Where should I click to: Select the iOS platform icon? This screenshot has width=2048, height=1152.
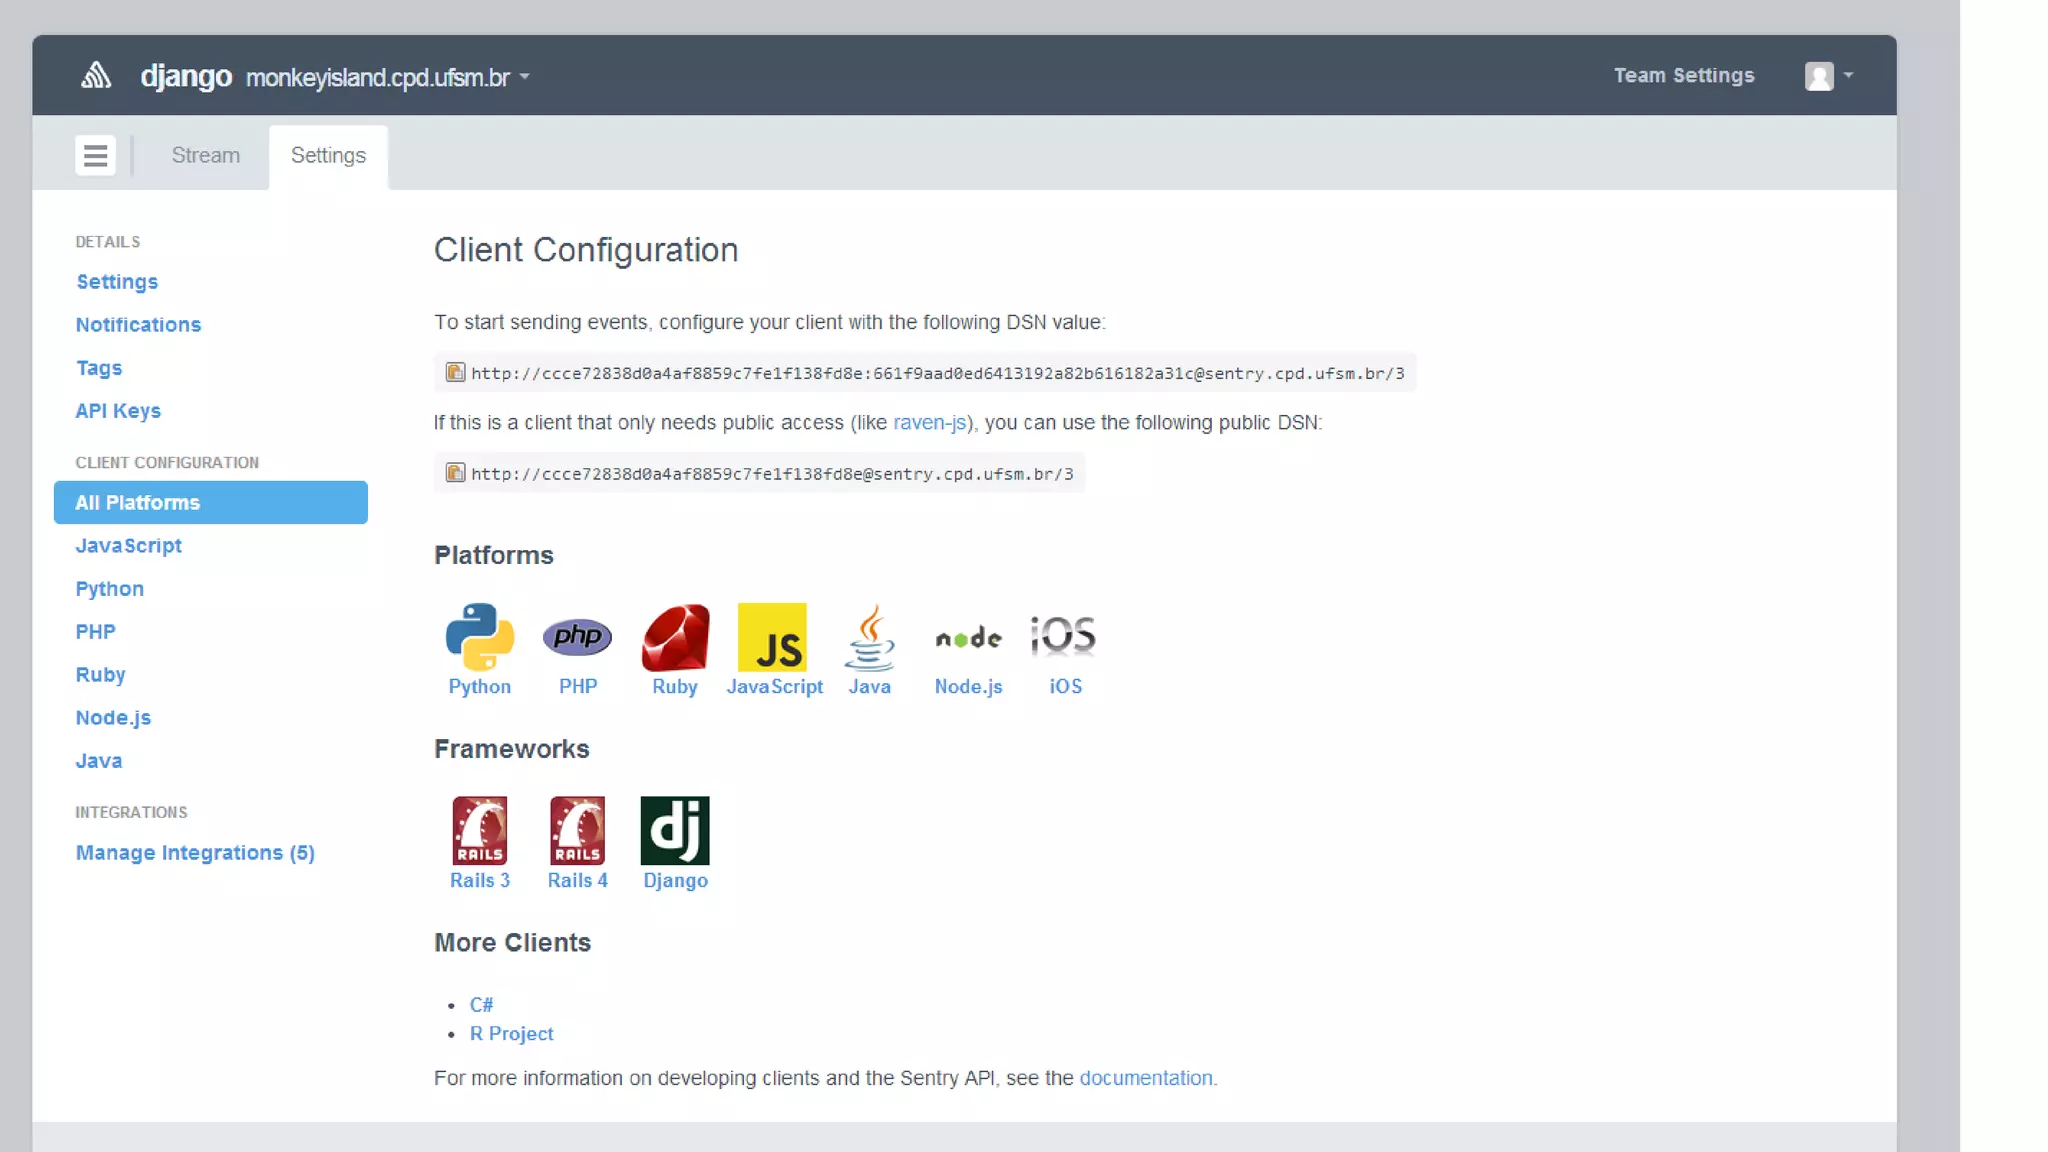(x=1063, y=636)
